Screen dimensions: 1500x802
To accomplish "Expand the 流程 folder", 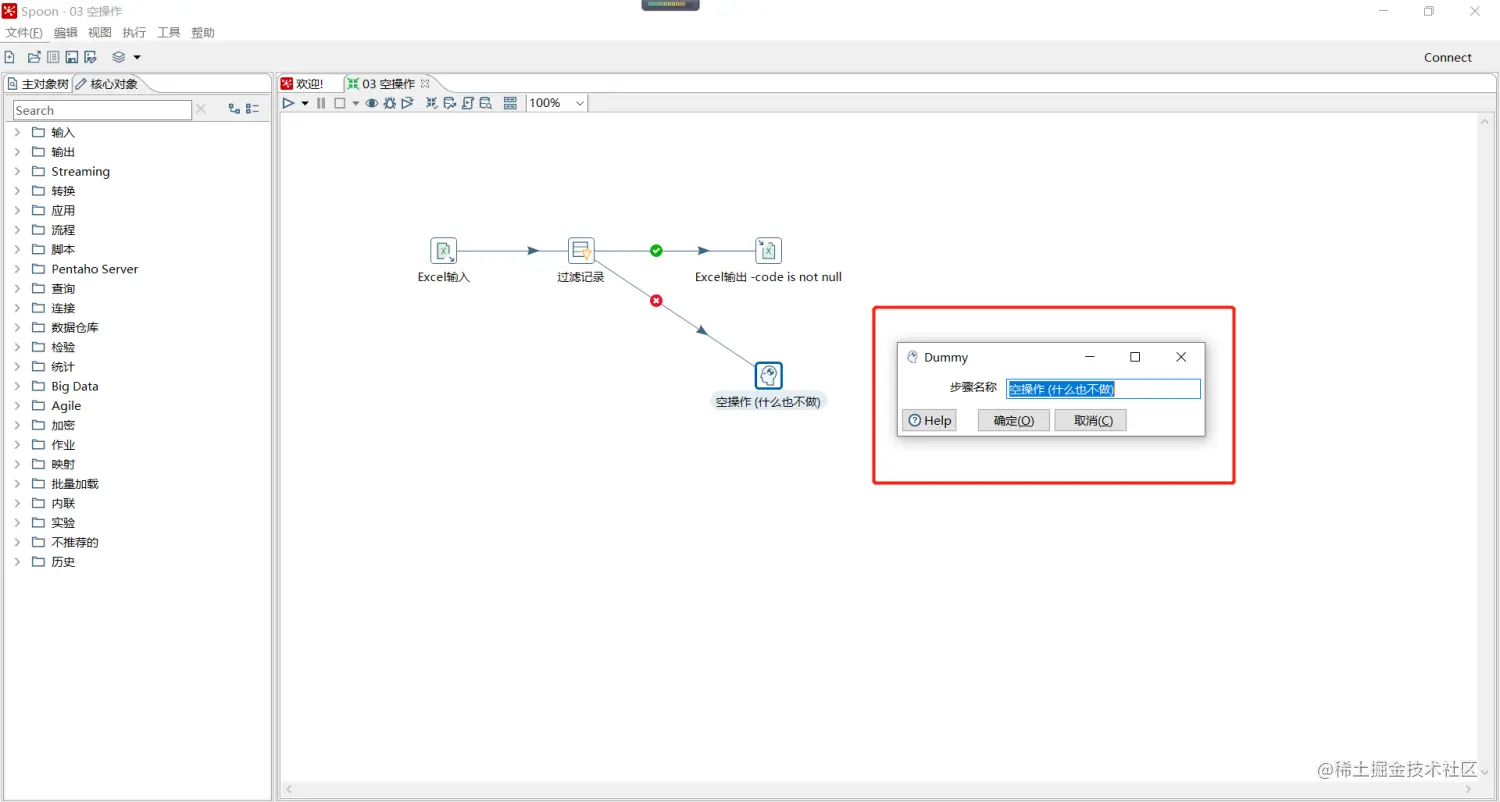I will click(x=17, y=230).
